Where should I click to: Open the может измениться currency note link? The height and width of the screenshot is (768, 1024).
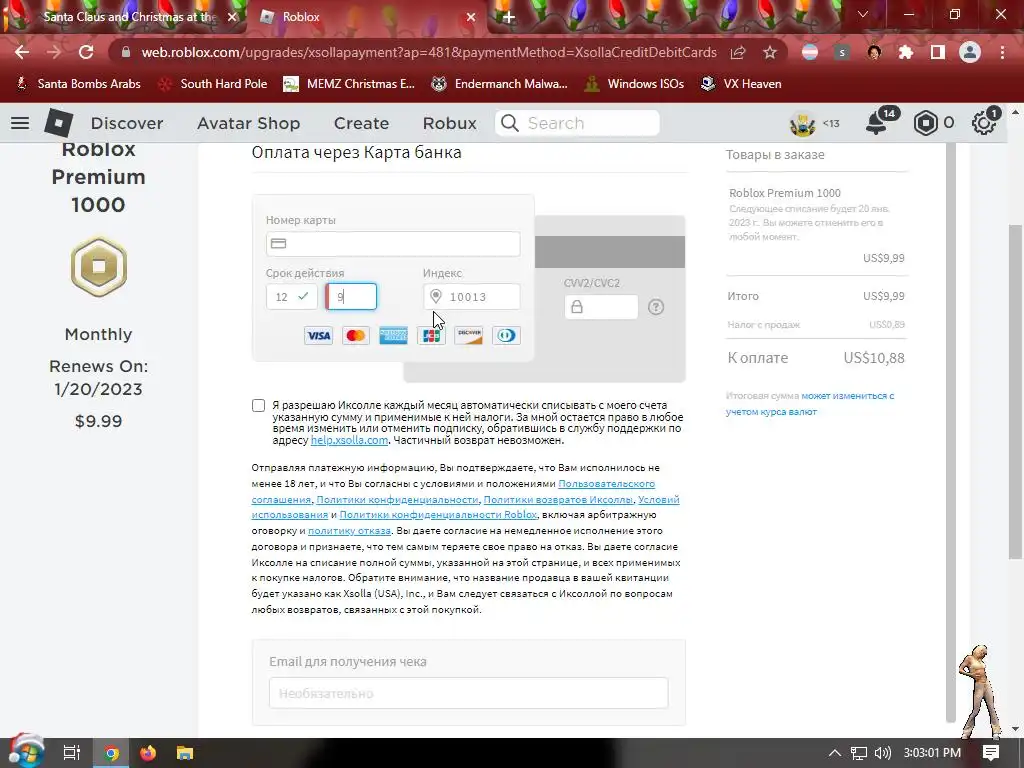tap(848, 396)
